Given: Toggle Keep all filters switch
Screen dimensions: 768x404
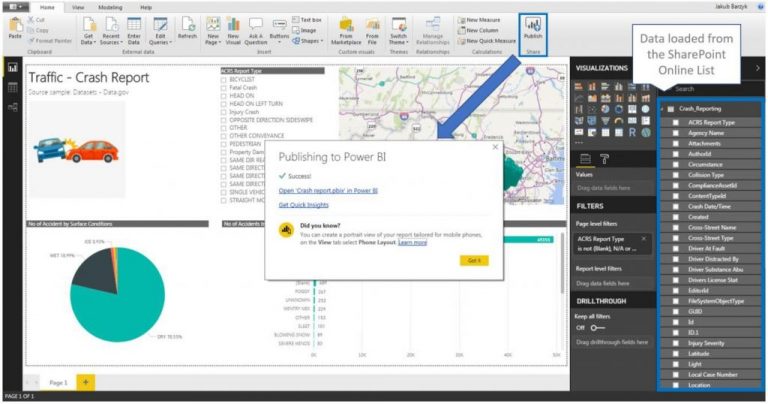Looking at the screenshot, I should click(x=598, y=328).
